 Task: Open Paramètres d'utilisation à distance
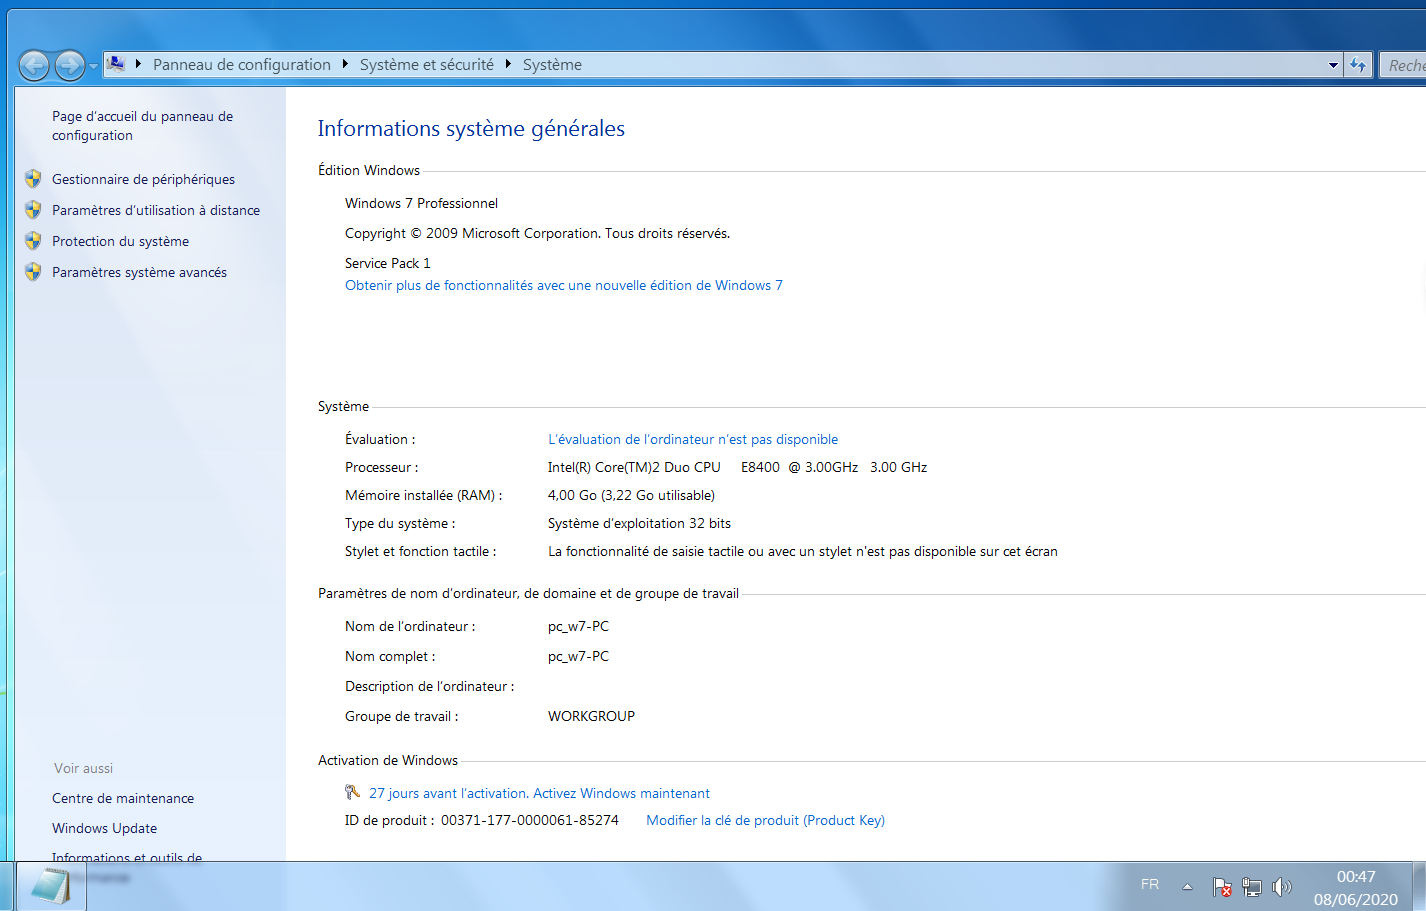coord(156,210)
